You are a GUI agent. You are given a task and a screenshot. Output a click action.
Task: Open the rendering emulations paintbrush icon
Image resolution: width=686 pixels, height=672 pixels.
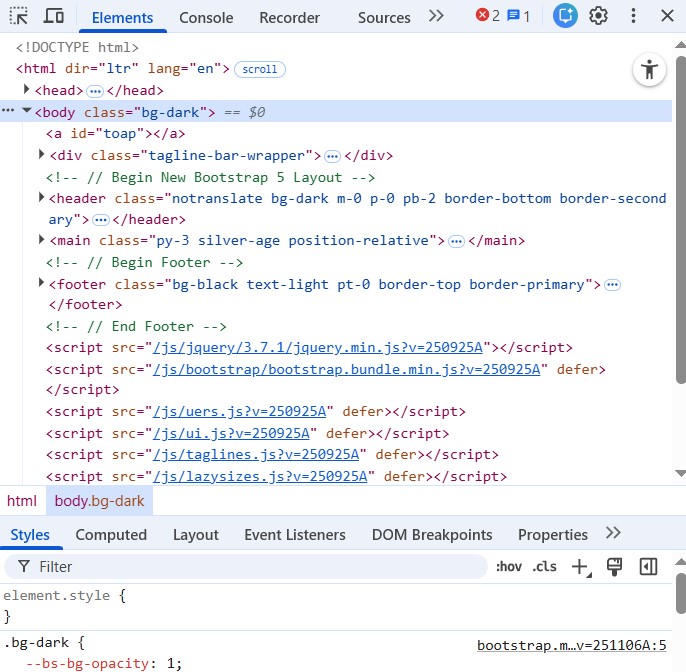(x=615, y=567)
